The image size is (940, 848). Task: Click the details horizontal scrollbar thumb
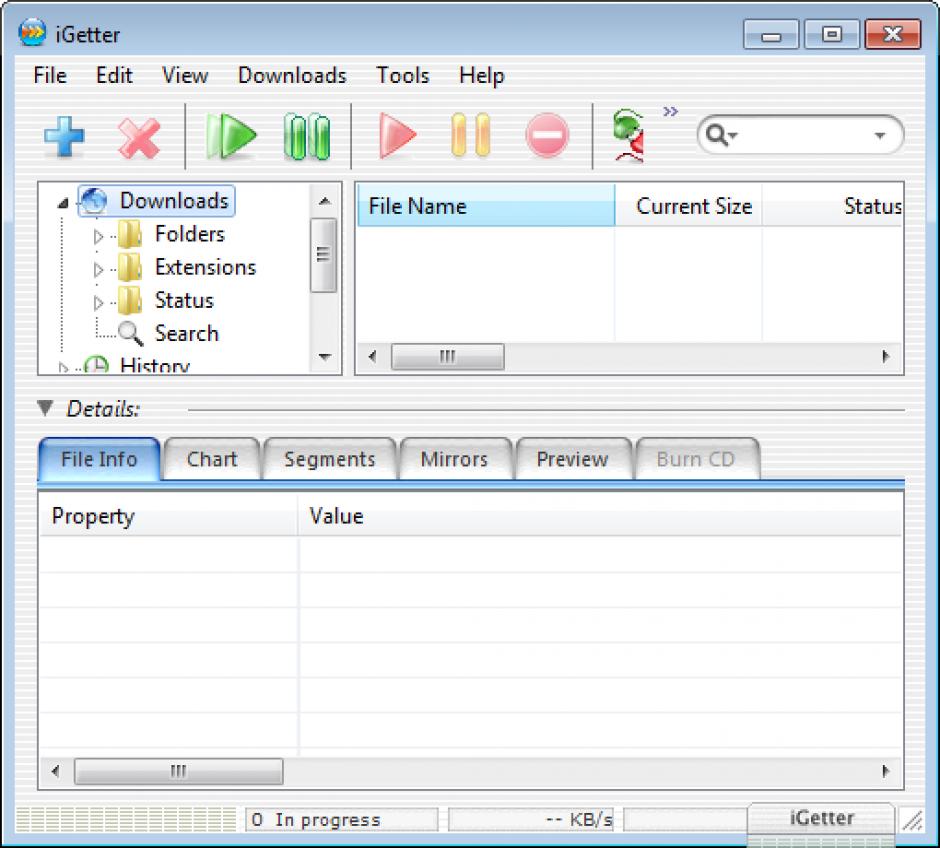coord(179,771)
